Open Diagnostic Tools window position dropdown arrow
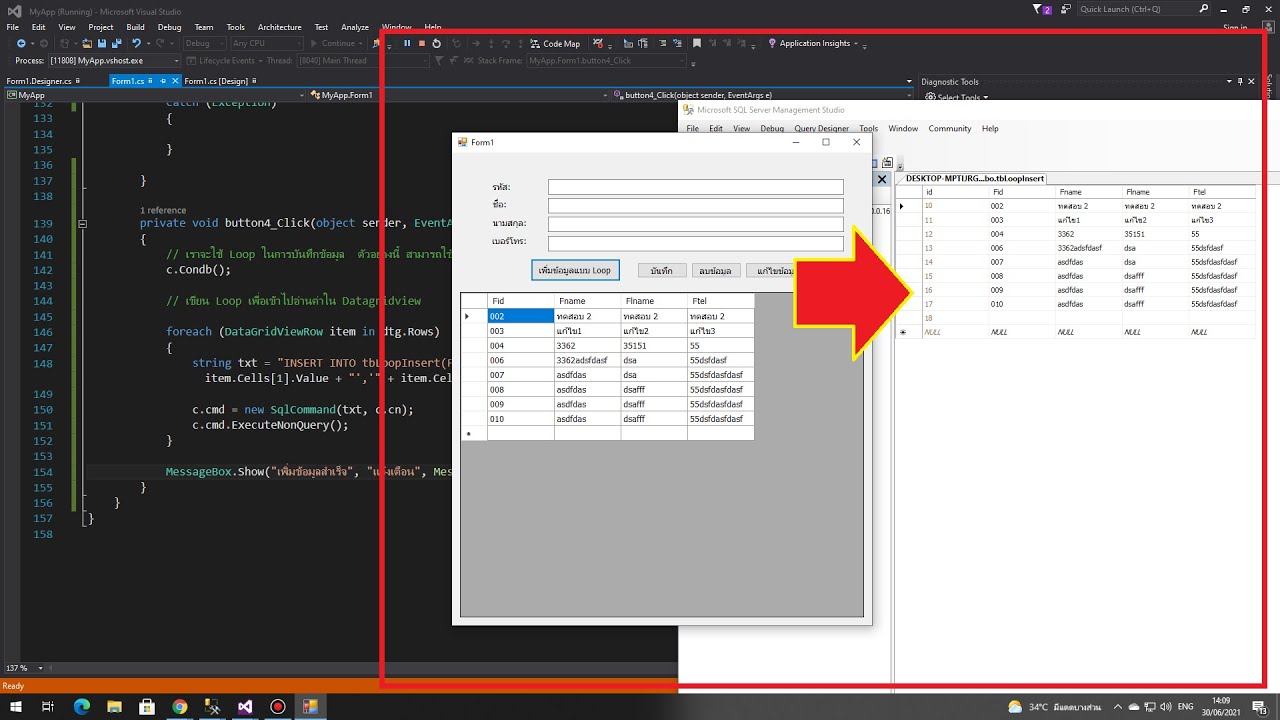 click(1229, 81)
